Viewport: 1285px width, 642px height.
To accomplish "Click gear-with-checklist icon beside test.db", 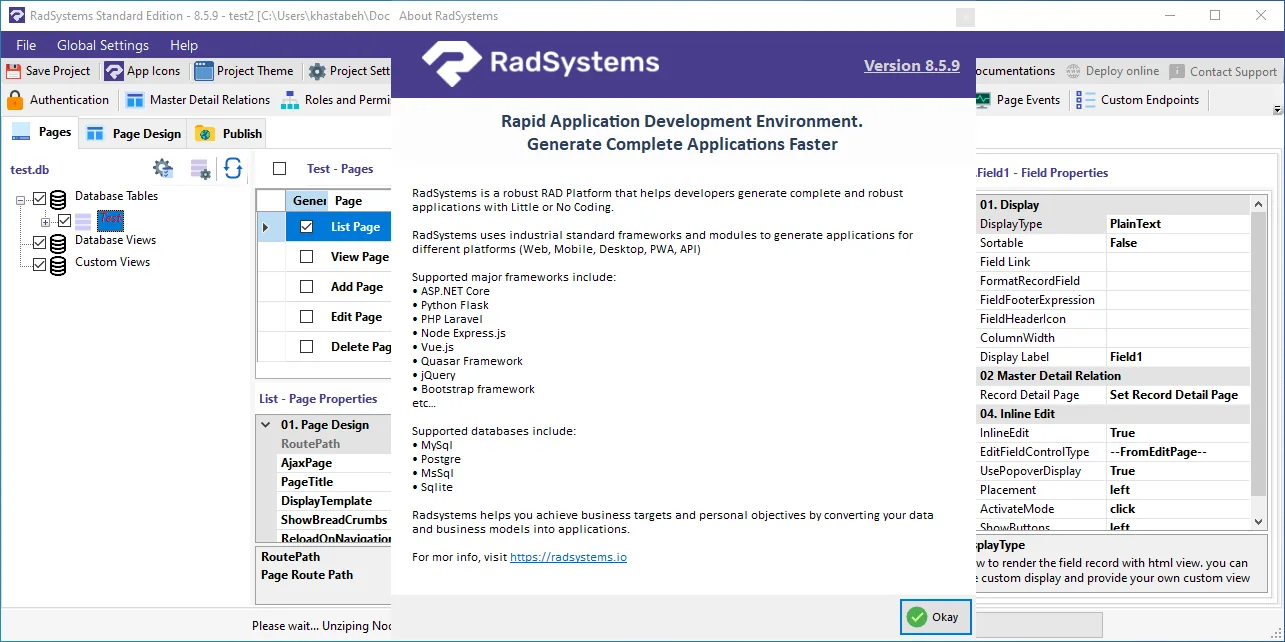I will pos(163,168).
